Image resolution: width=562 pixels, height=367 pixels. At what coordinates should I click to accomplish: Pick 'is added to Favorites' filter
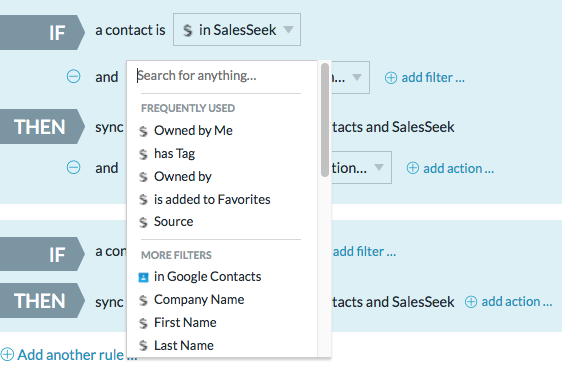pyautogui.click(x=212, y=199)
